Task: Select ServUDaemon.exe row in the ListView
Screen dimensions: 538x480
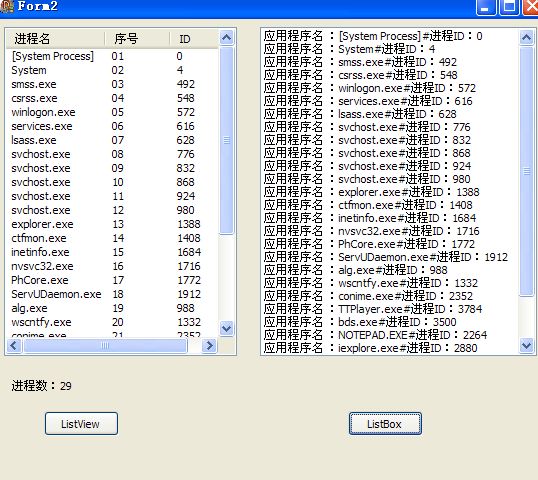Action: click(112, 294)
